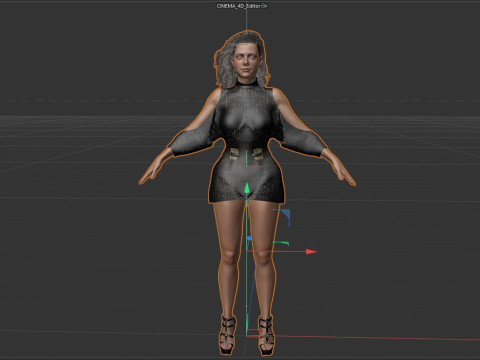Click the camera icon beside CINEMA_4D_Editor
Image resolution: width=480 pixels, height=360 pixels.
[x=264, y=6]
